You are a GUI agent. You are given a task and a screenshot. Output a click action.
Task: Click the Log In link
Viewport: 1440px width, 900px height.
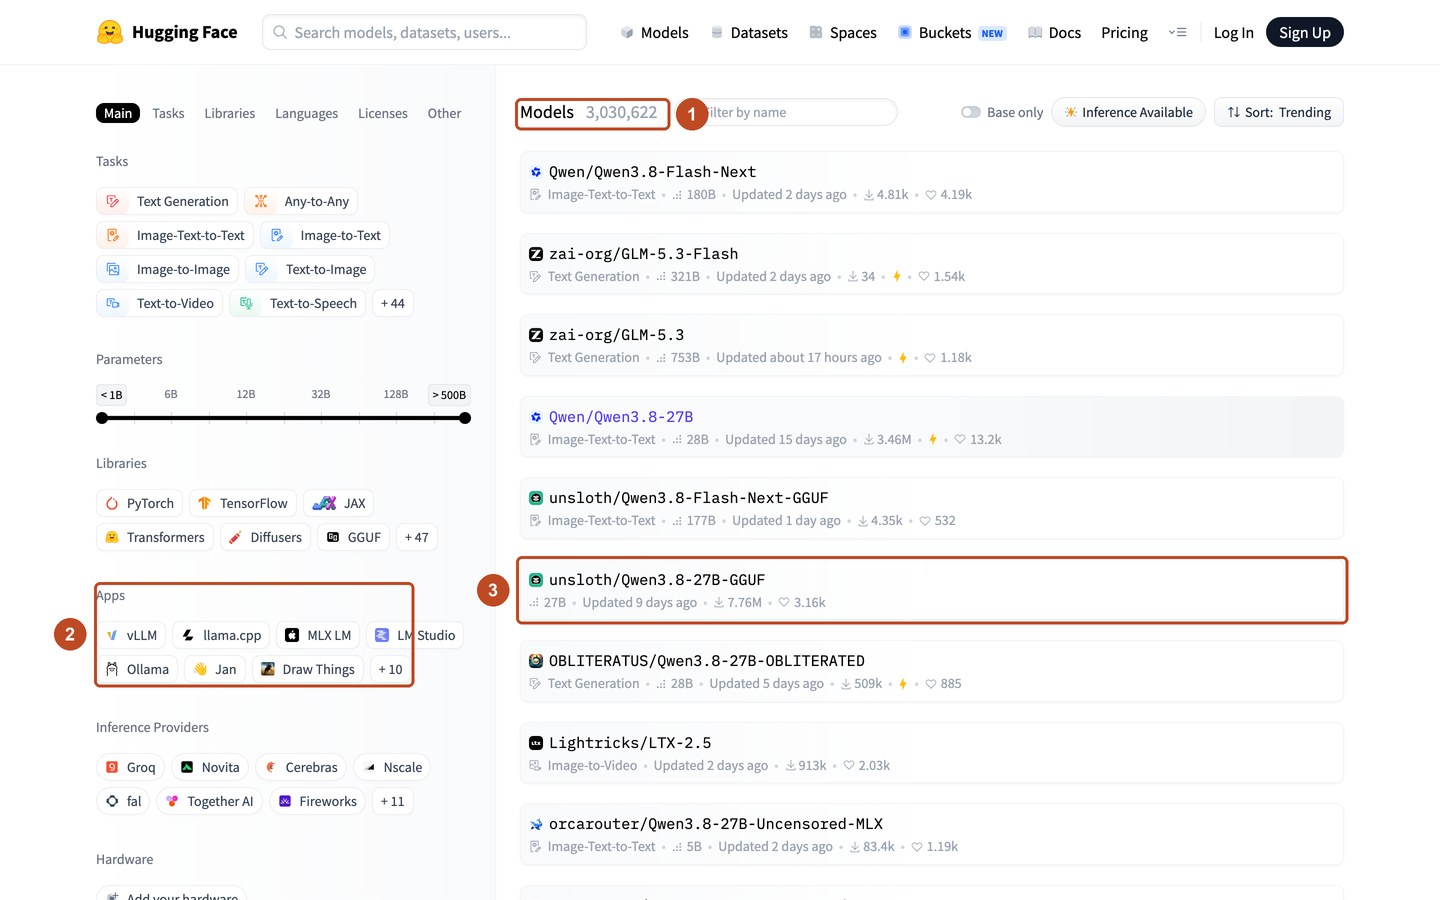(1233, 32)
